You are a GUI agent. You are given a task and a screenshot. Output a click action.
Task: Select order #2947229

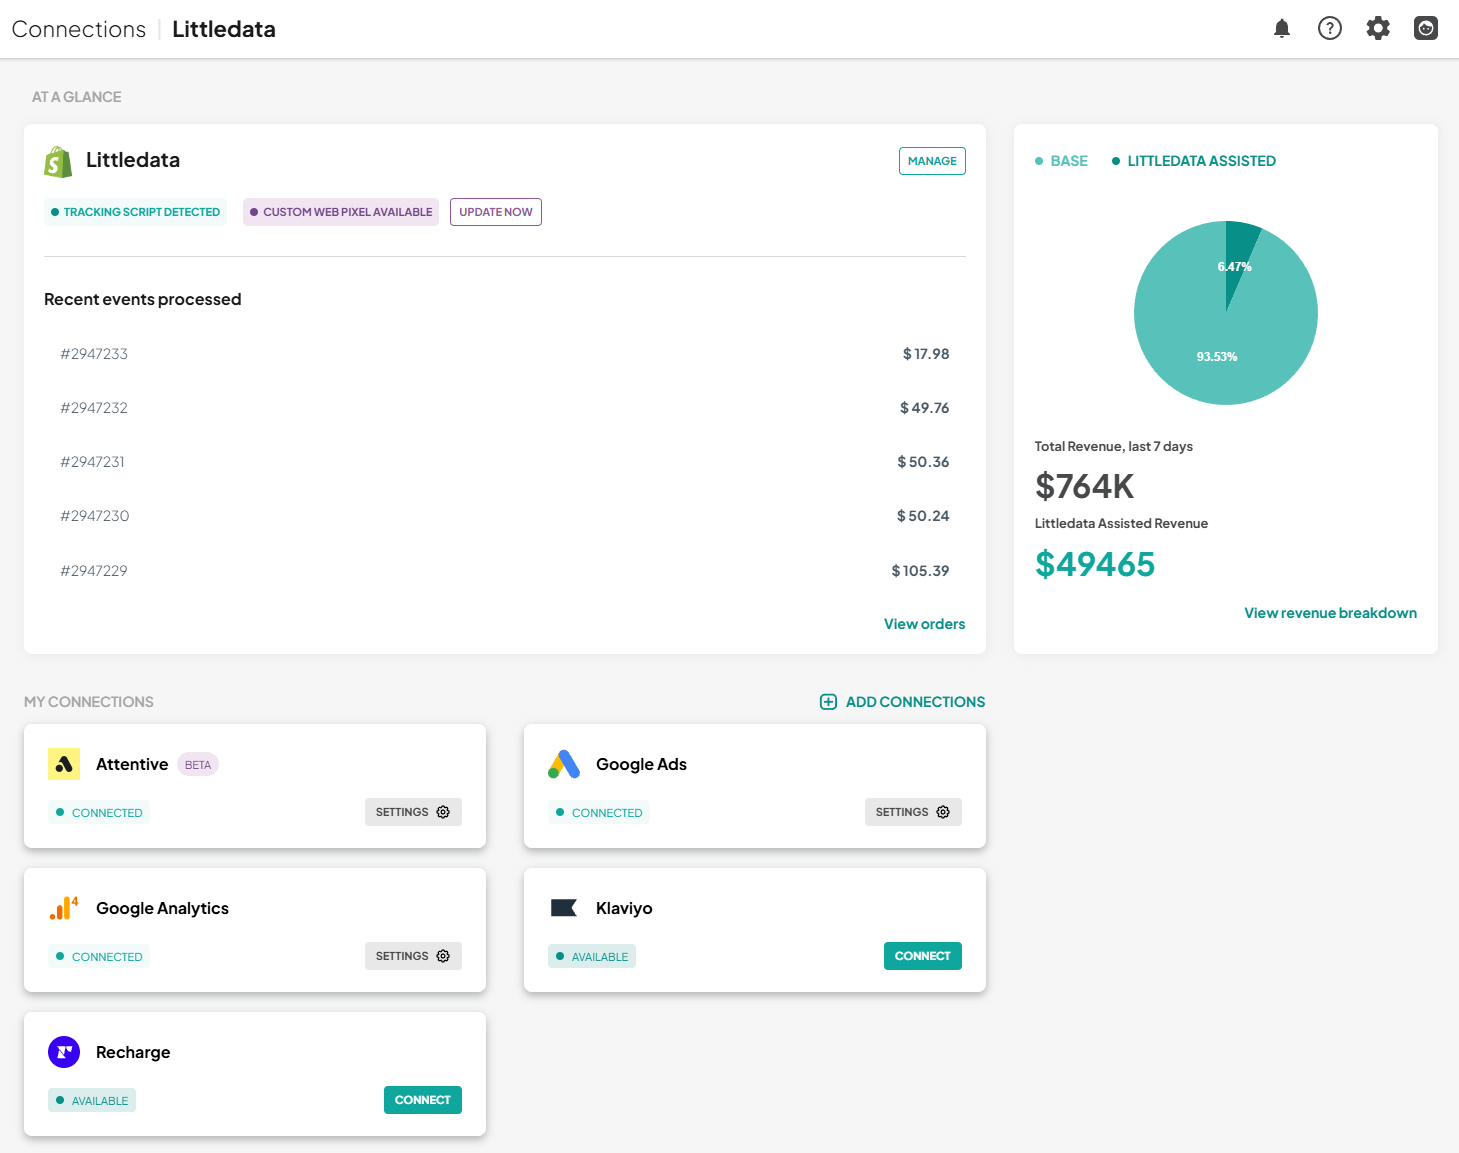tap(94, 571)
